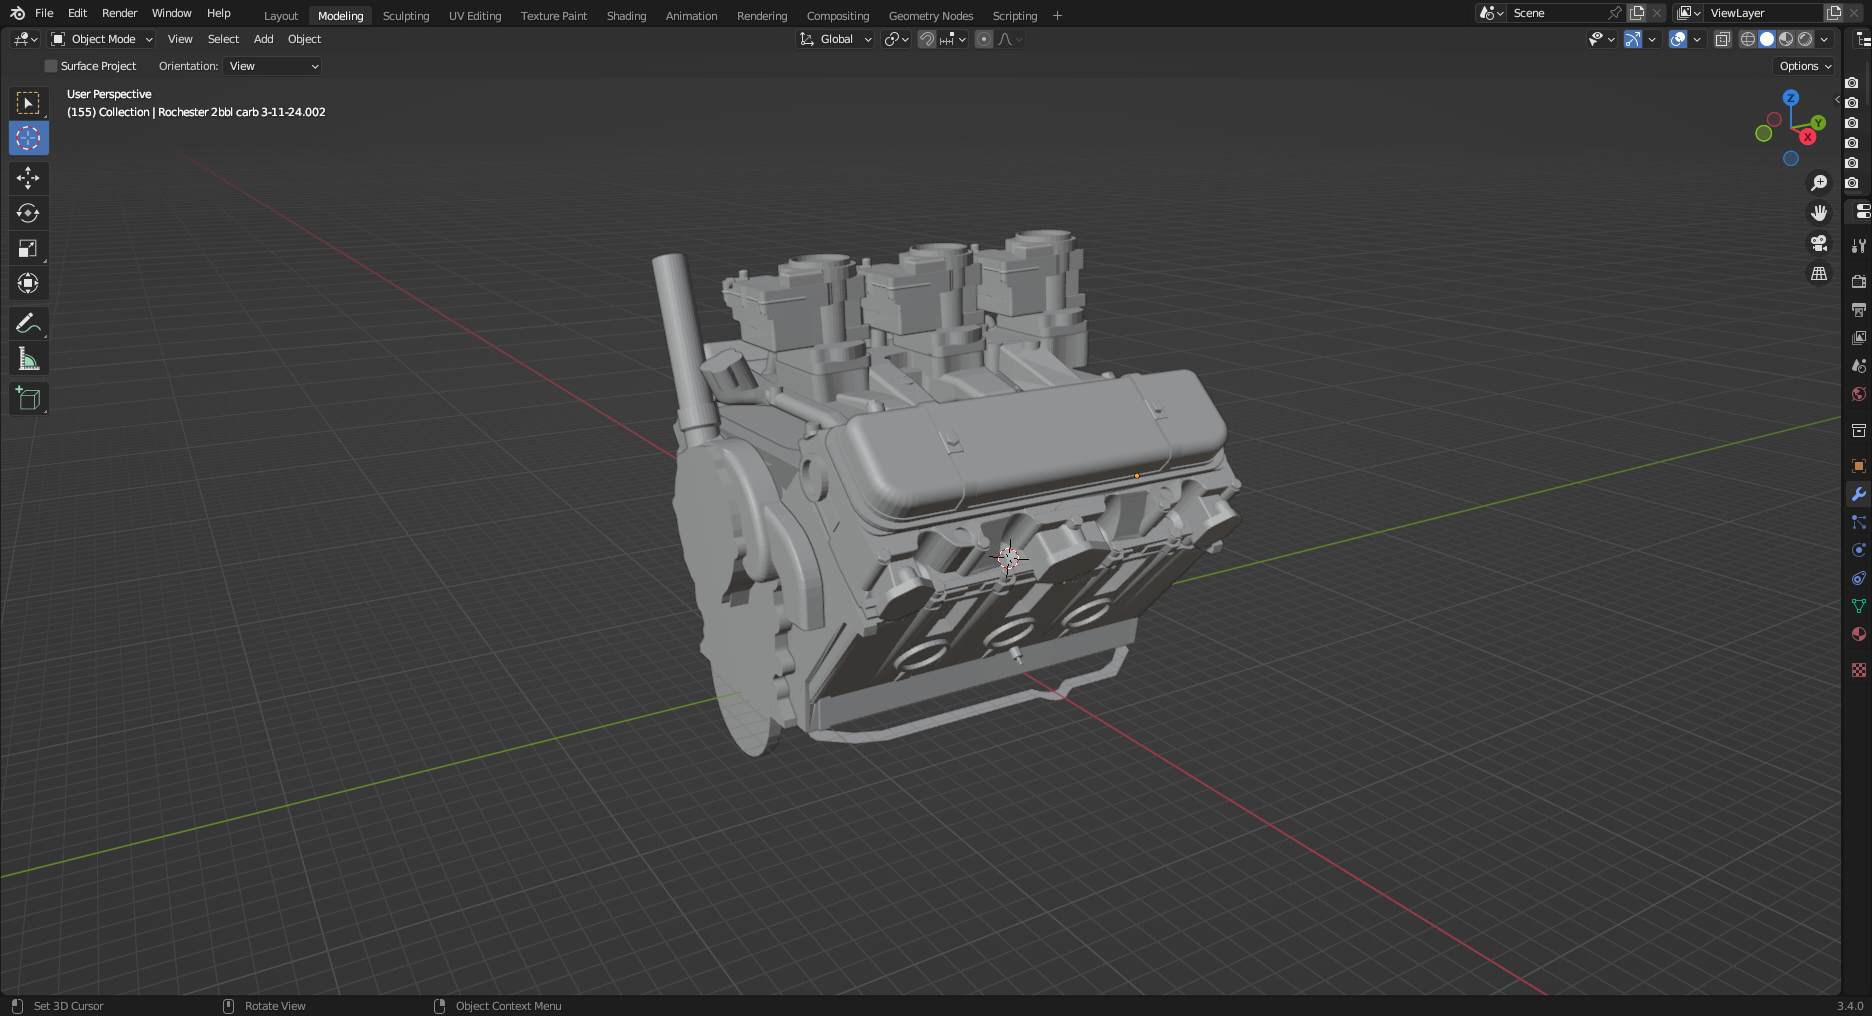
Task: Open the overlays options dropdown
Action: (1697, 39)
